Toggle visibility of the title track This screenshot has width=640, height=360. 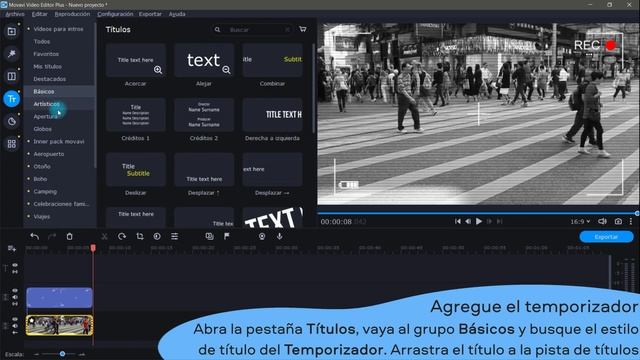tap(15, 265)
